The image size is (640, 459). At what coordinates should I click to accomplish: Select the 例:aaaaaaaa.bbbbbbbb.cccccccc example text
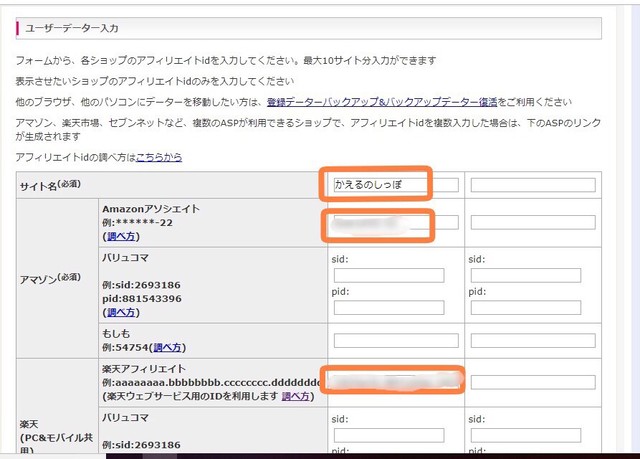point(212,383)
